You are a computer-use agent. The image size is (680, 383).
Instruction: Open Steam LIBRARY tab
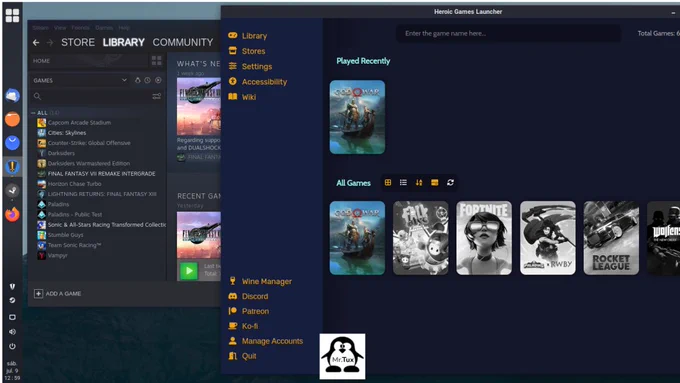click(124, 43)
